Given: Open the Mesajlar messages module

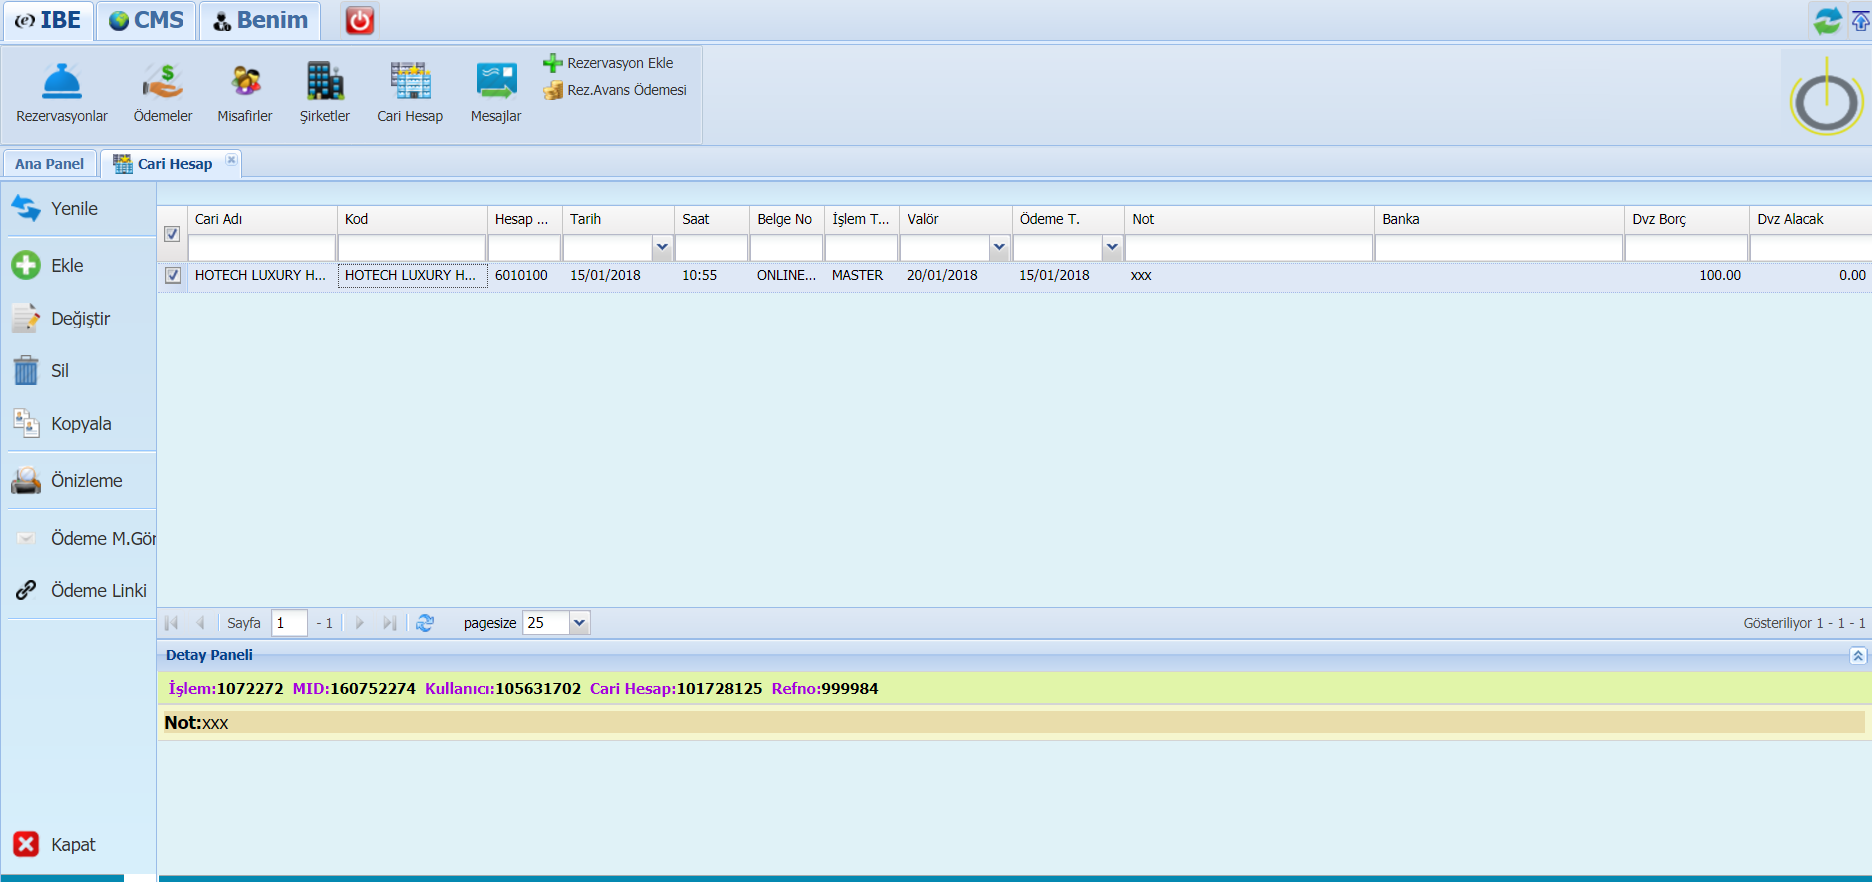Looking at the screenshot, I should click(x=496, y=93).
